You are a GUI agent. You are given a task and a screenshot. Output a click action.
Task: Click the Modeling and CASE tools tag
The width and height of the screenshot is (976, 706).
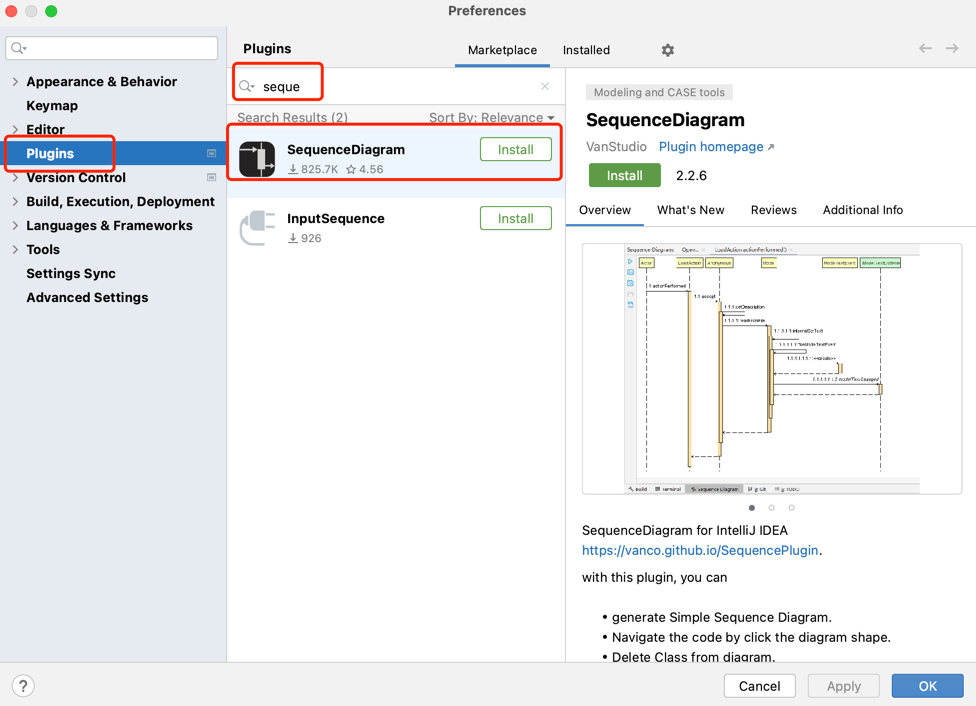pyautogui.click(x=659, y=92)
